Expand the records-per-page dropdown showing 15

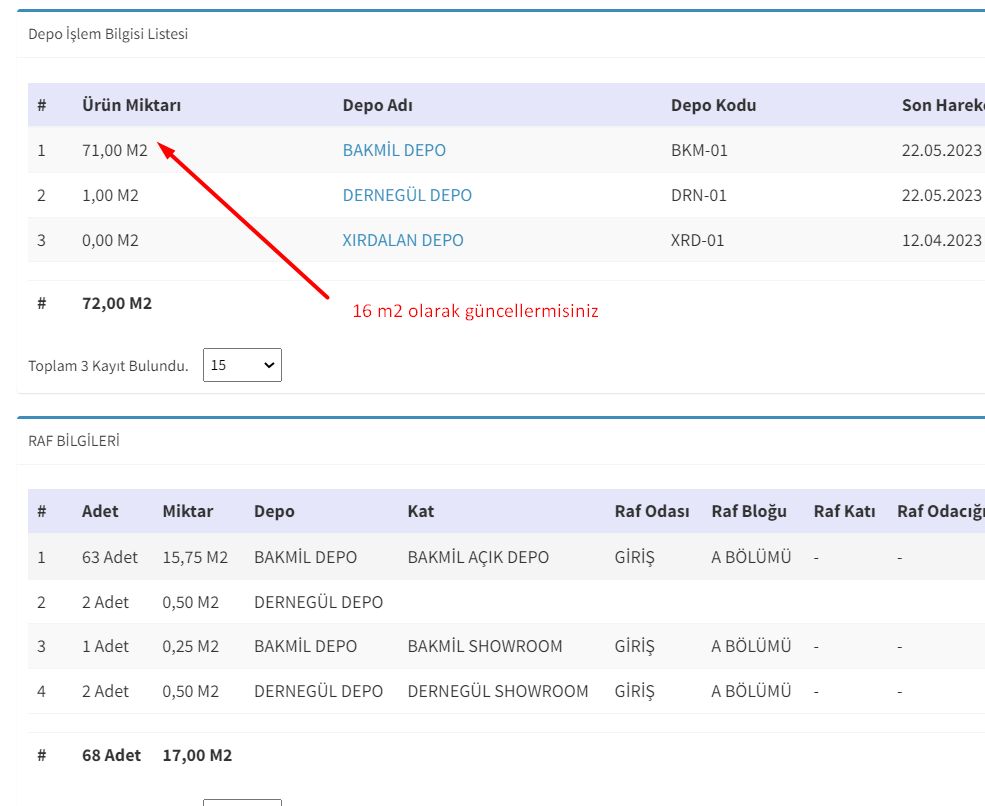tap(242, 366)
